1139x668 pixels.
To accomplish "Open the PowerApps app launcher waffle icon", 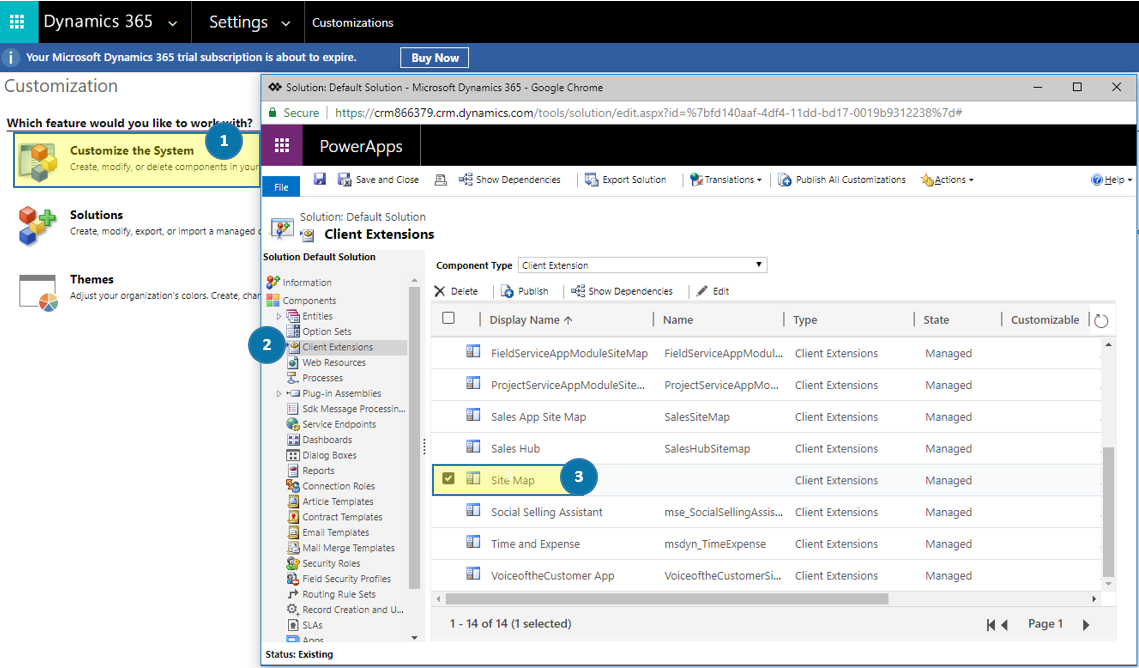I will click(x=282, y=146).
